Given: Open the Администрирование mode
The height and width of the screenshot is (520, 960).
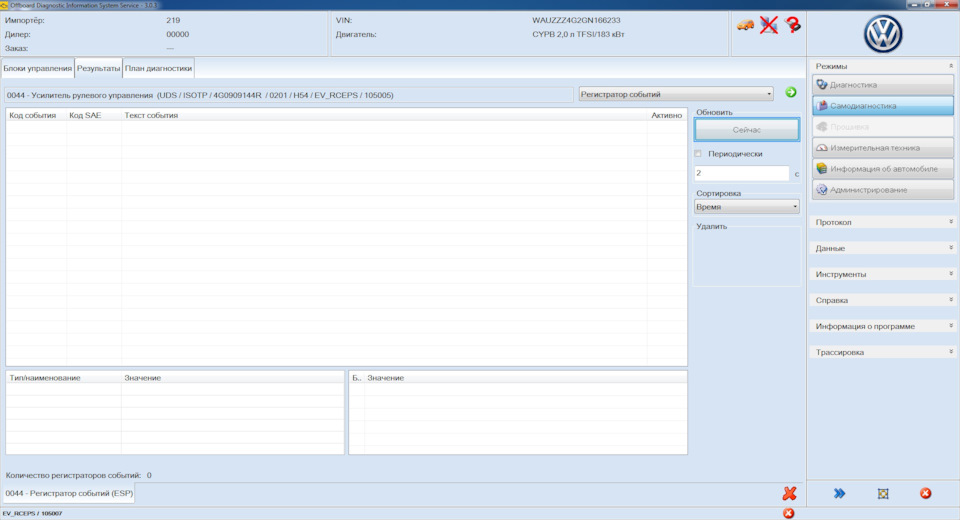Looking at the screenshot, I should coord(883,190).
